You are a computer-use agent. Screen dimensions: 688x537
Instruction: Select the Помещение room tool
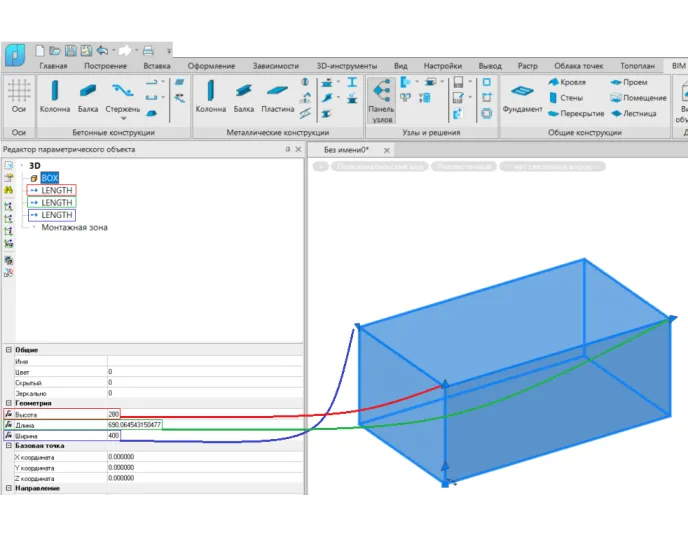pyautogui.click(x=638, y=98)
